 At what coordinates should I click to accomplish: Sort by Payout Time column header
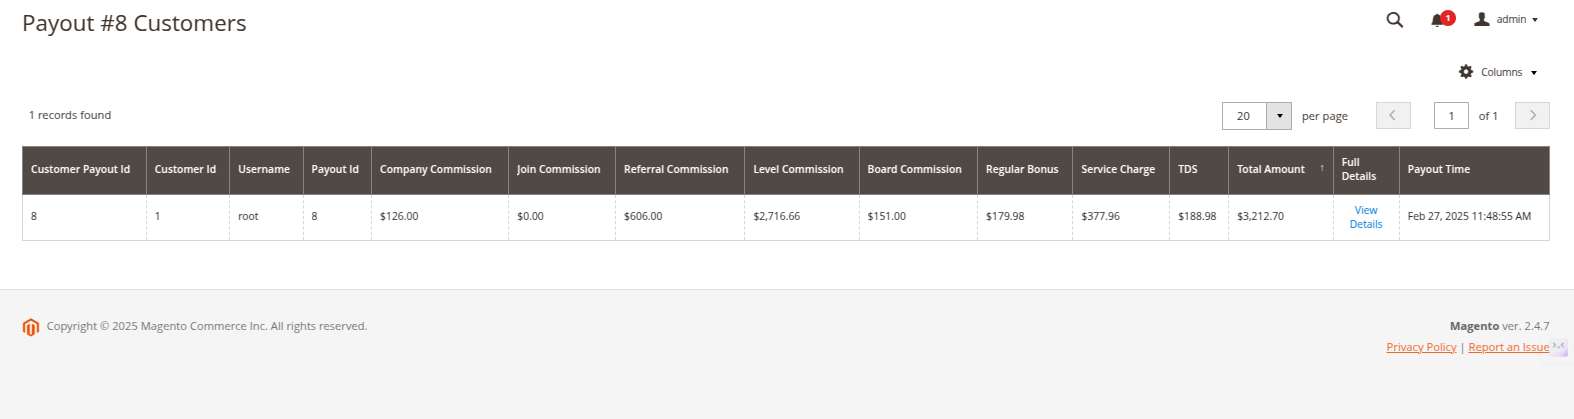tap(1438, 170)
